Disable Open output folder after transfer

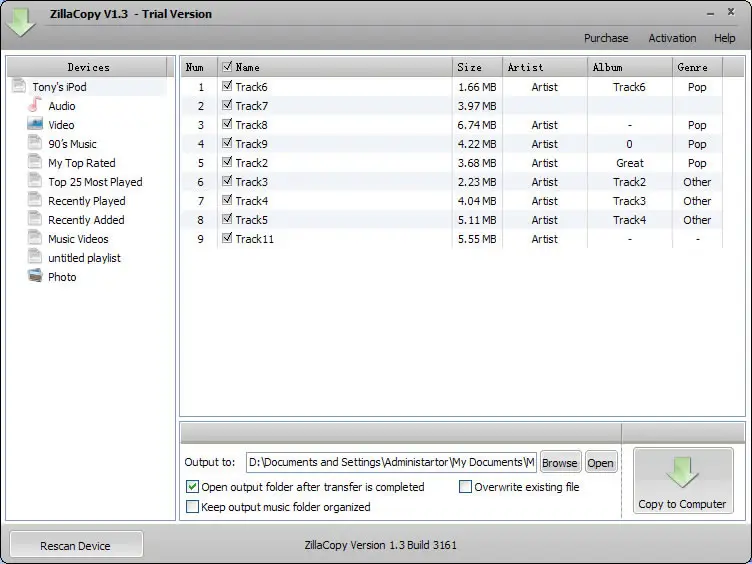click(x=192, y=487)
